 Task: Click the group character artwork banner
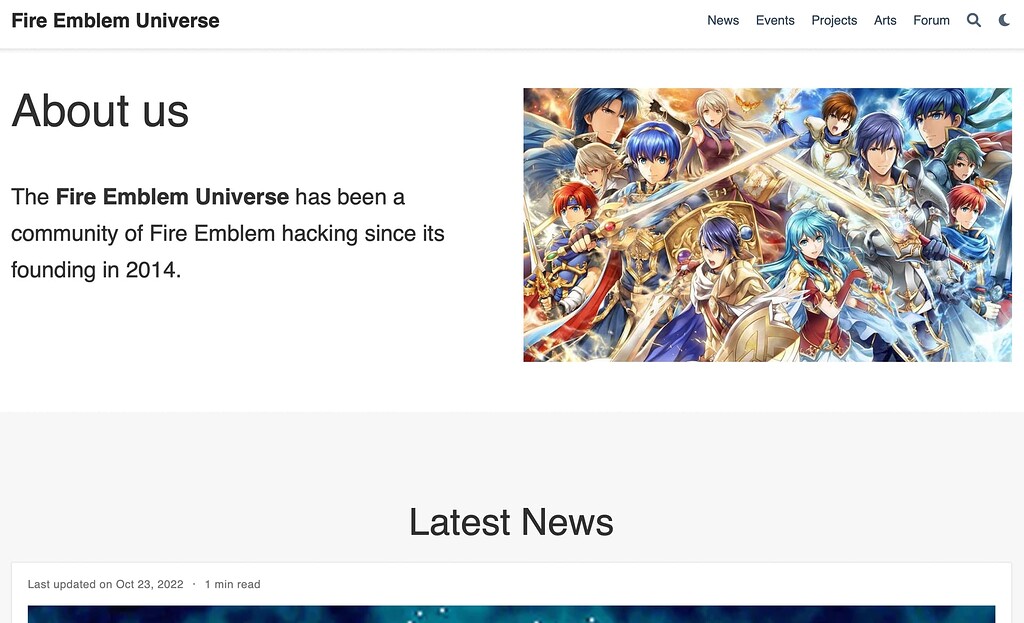[767, 224]
